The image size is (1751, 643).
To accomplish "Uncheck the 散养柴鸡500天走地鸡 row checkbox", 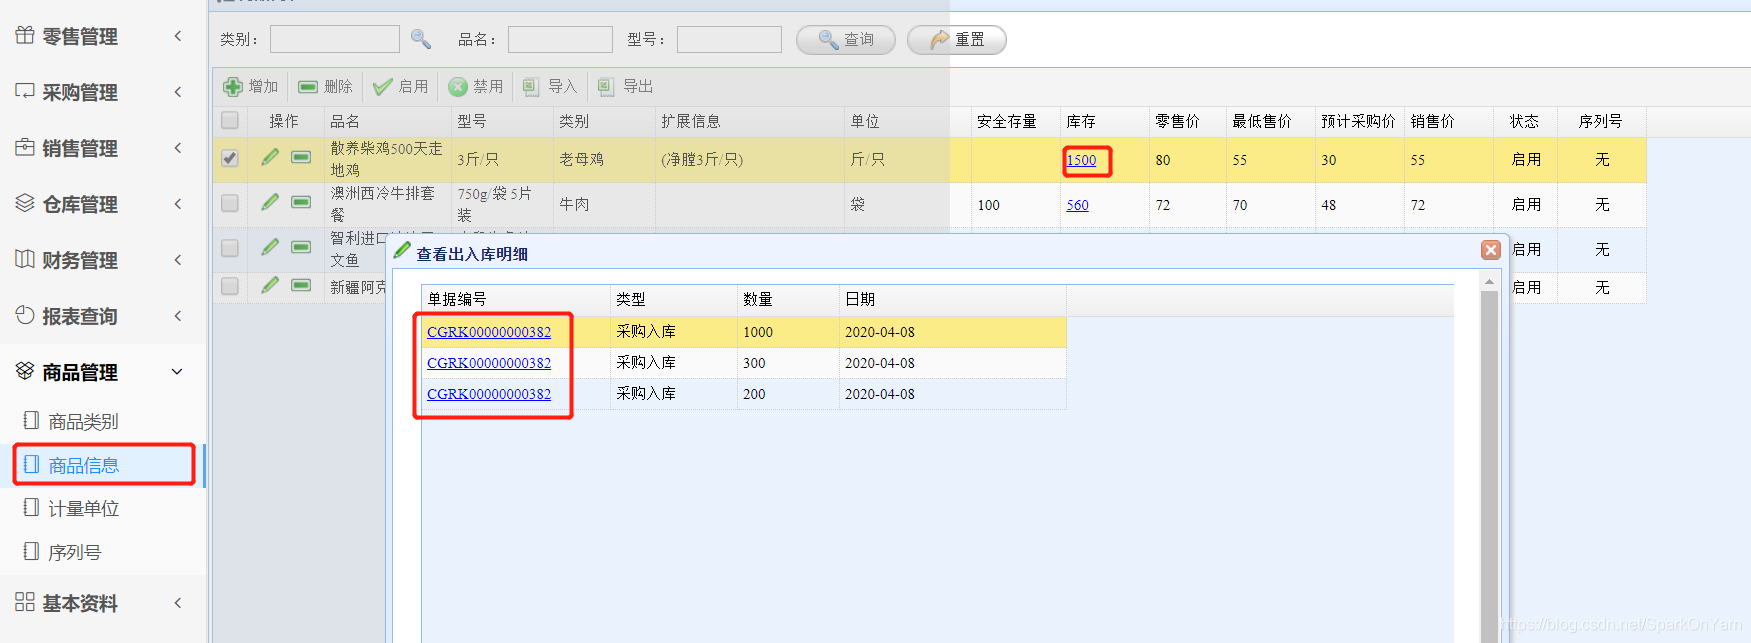I will pos(230,158).
